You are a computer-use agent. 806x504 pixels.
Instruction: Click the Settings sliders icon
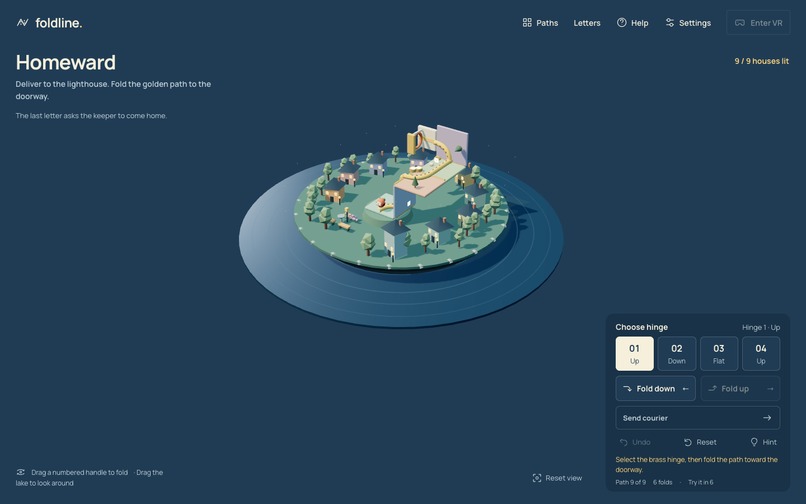click(669, 23)
